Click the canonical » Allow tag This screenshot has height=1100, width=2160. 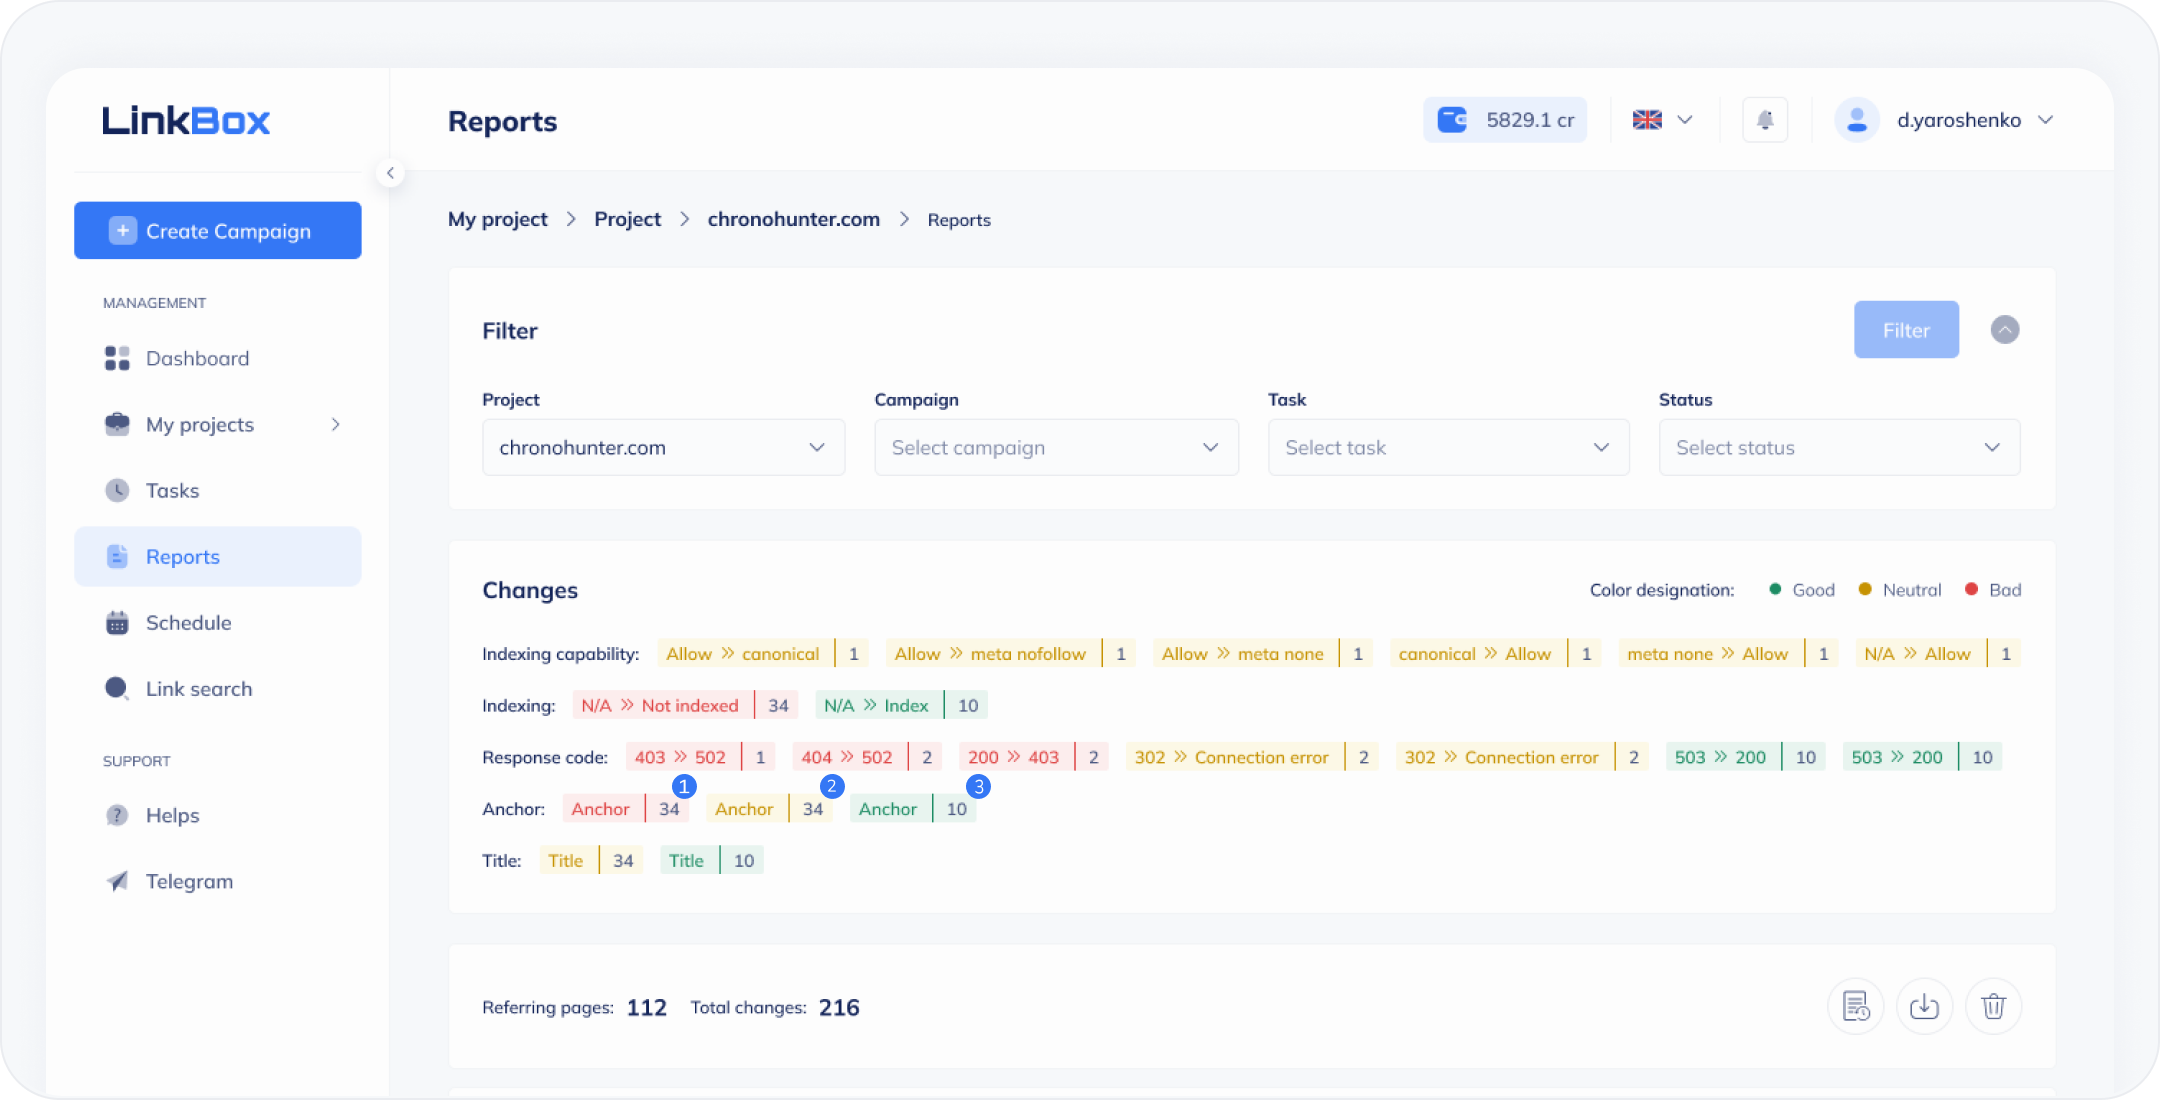(1496, 653)
